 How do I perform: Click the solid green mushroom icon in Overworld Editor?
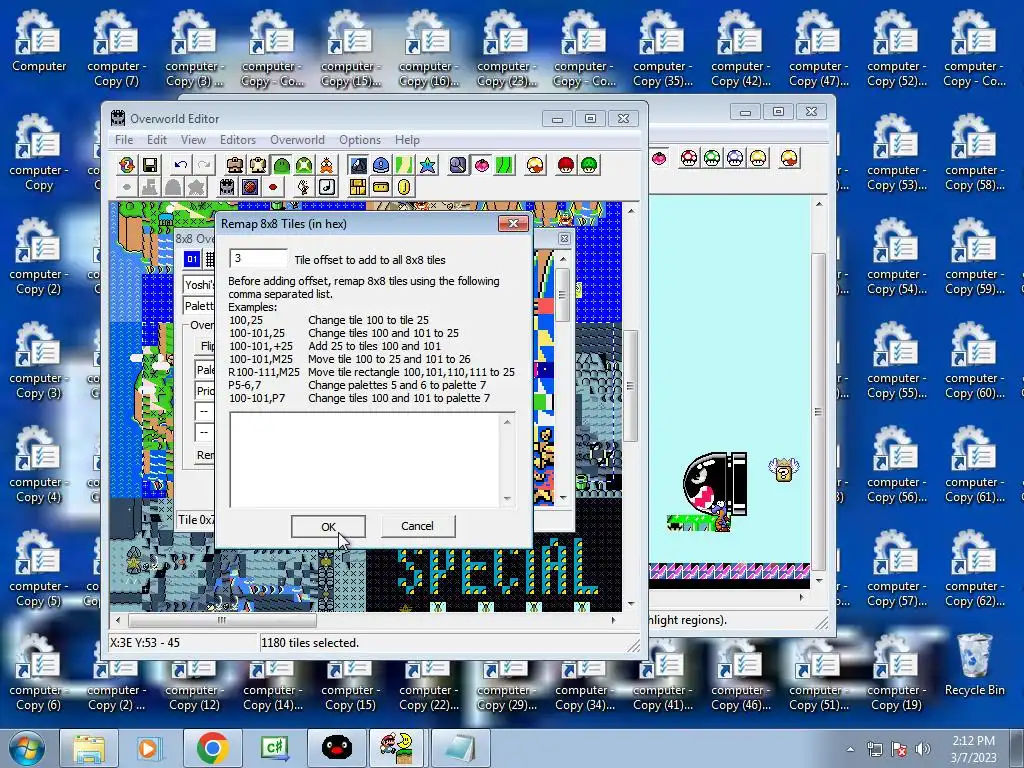[x=589, y=165]
